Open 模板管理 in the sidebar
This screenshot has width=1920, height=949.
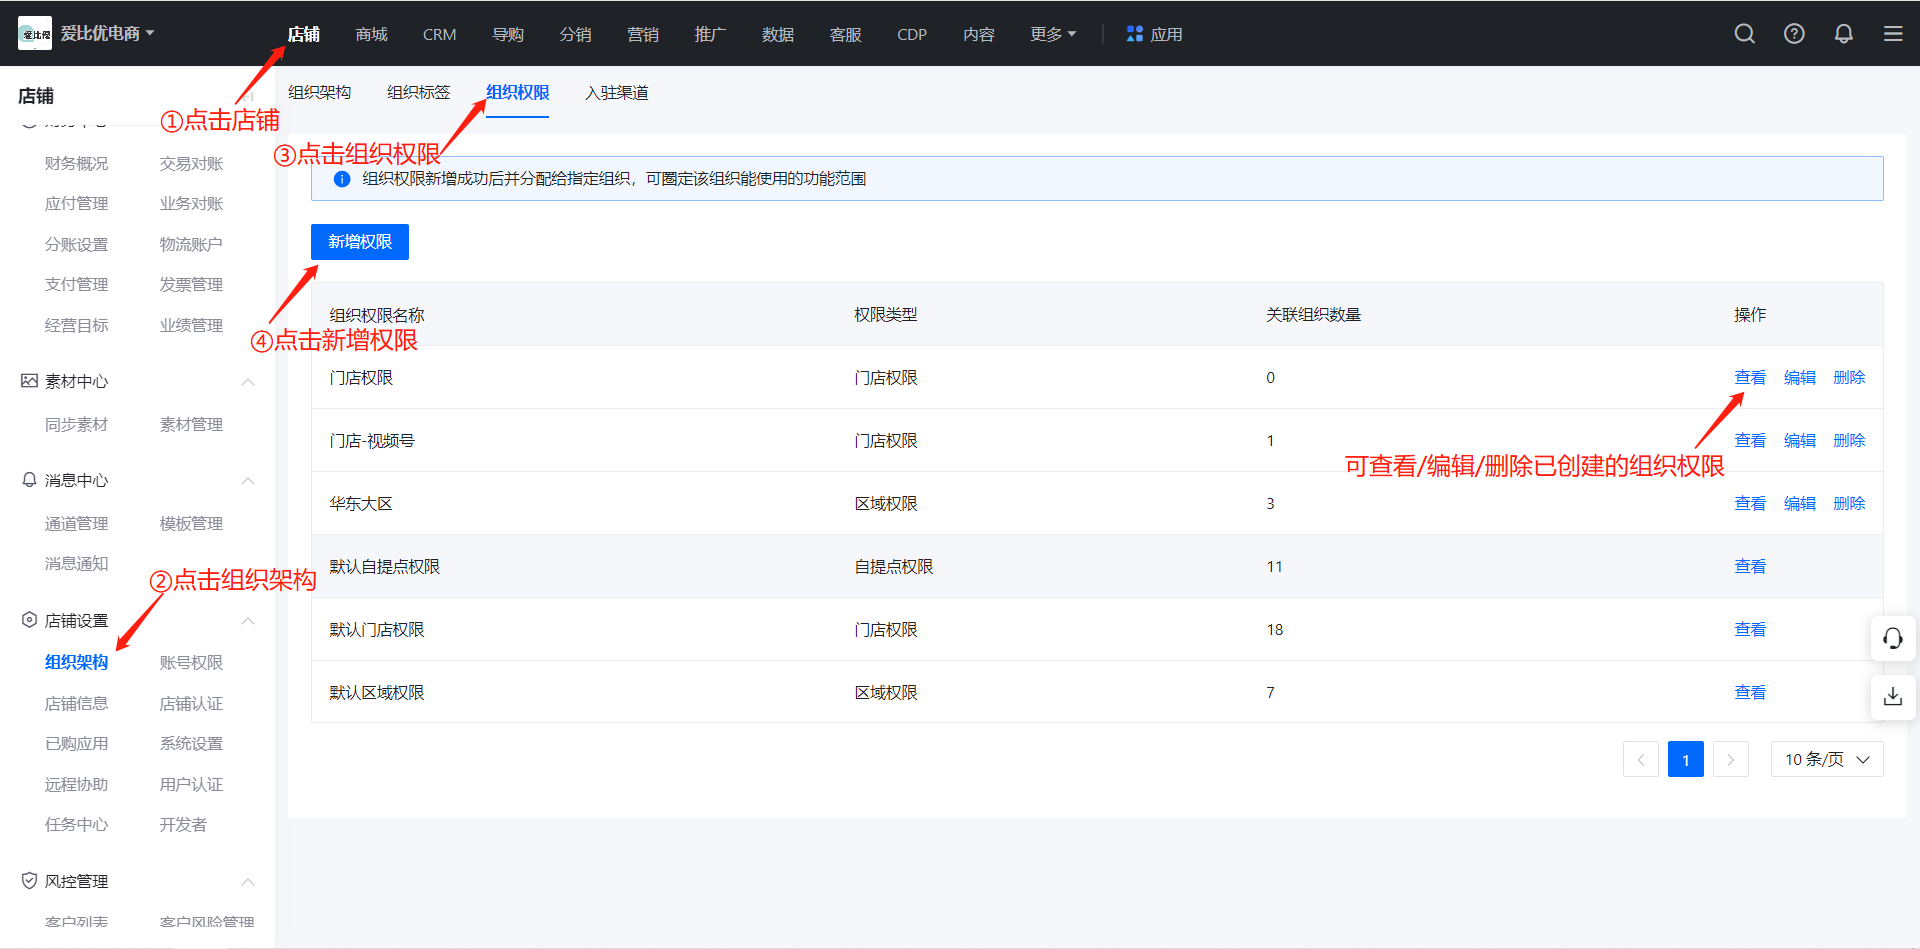tap(191, 523)
